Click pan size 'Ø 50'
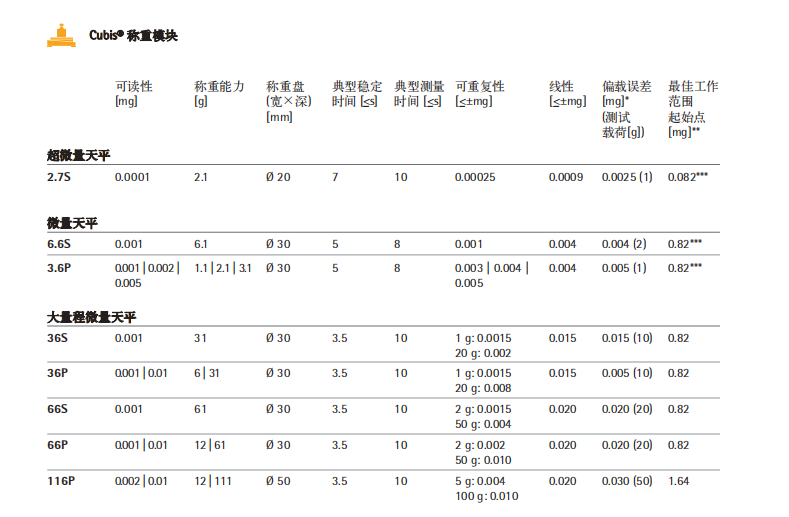 (278, 481)
